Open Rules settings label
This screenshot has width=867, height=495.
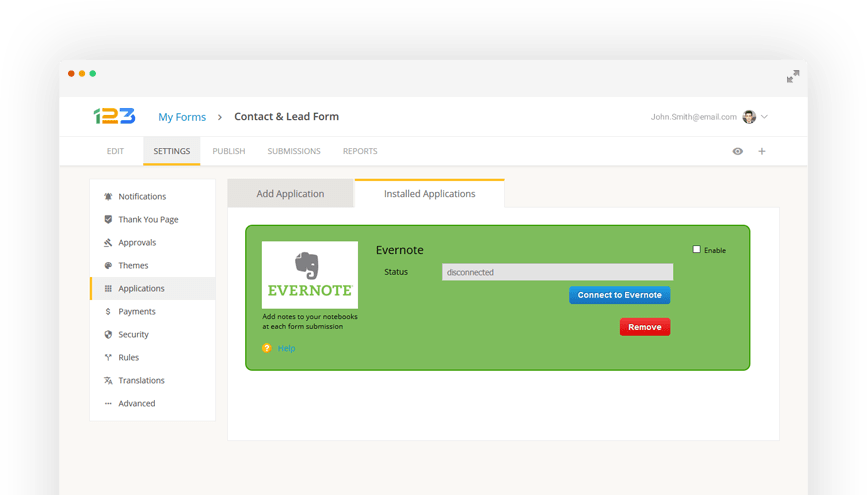[128, 357]
